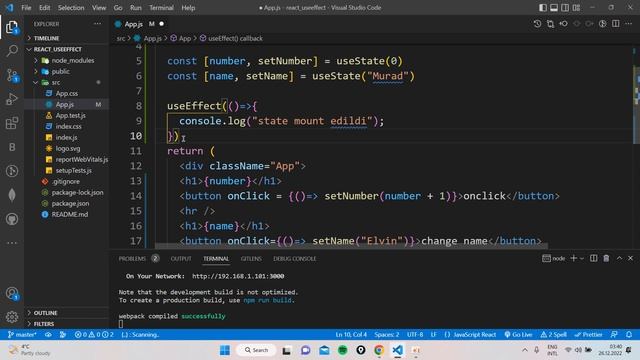Click Spaces: 2 indentation setting
Image resolution: width=640 pixels, height=360 pixels.
coord(387,335)
